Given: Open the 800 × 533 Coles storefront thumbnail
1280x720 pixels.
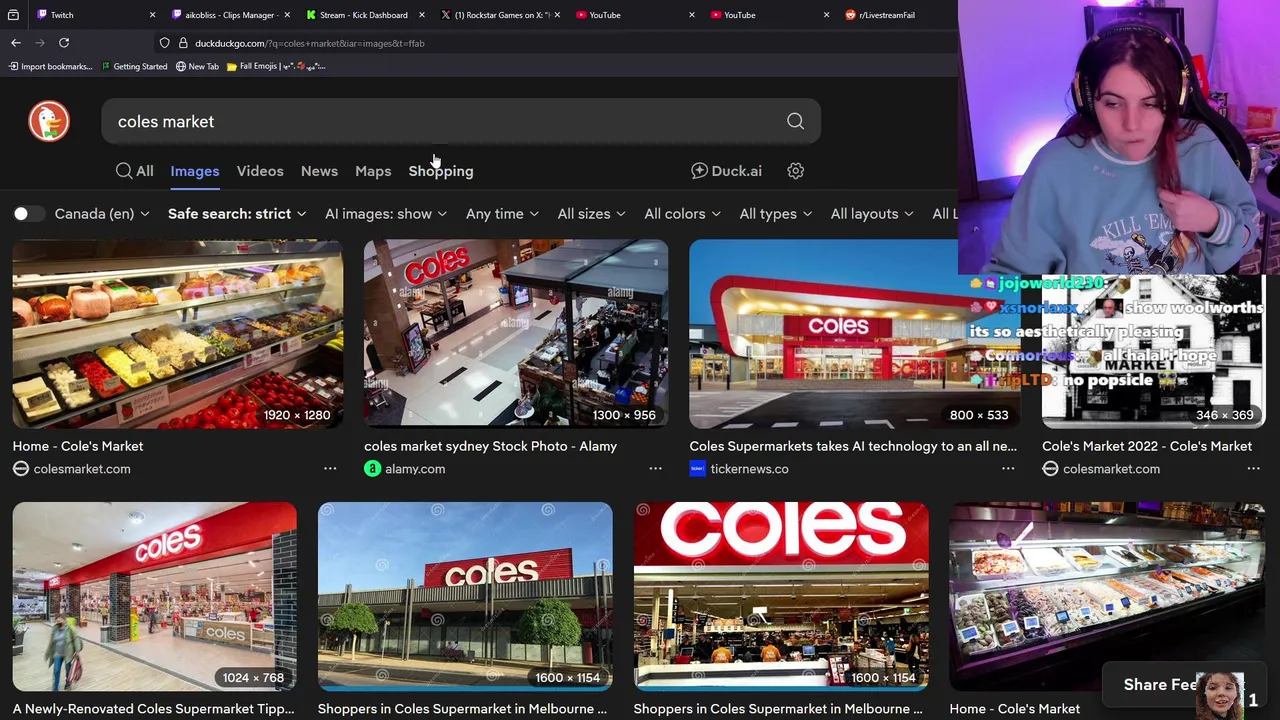Looking at the screenshot, I should click(854, 334).
